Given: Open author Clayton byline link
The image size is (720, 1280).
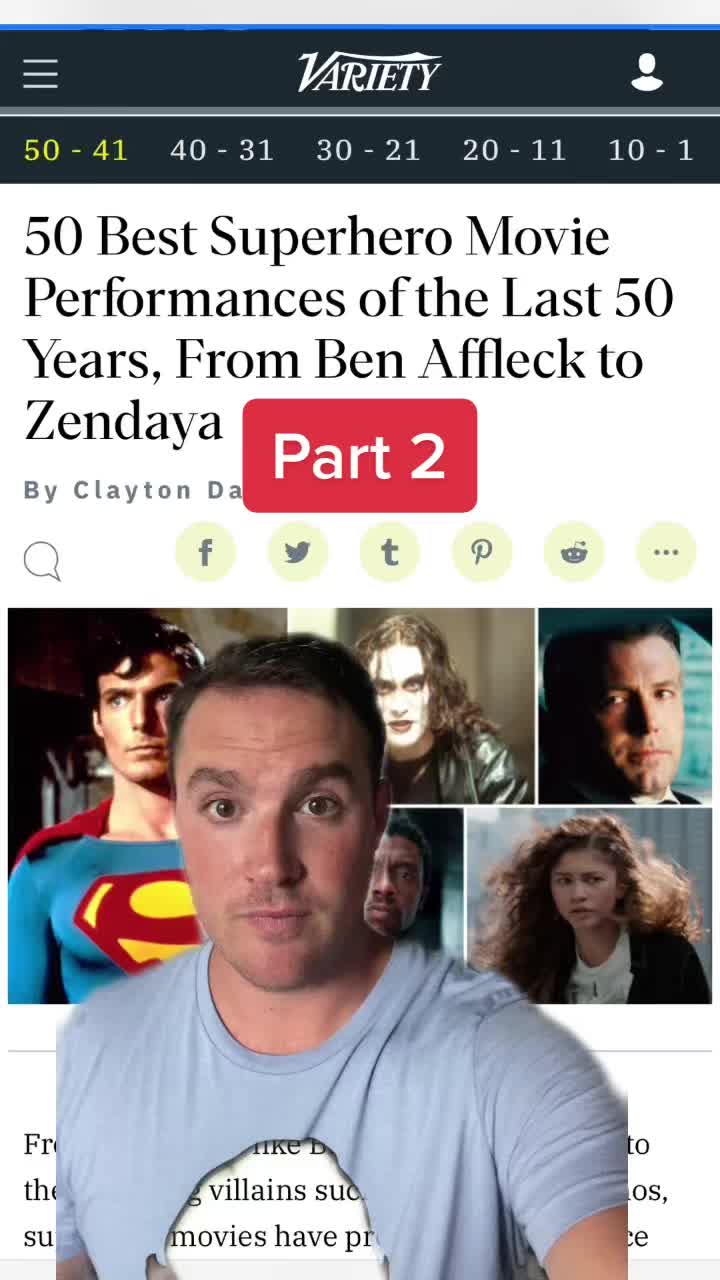Looking at the screenshot, I should [133, 490].
